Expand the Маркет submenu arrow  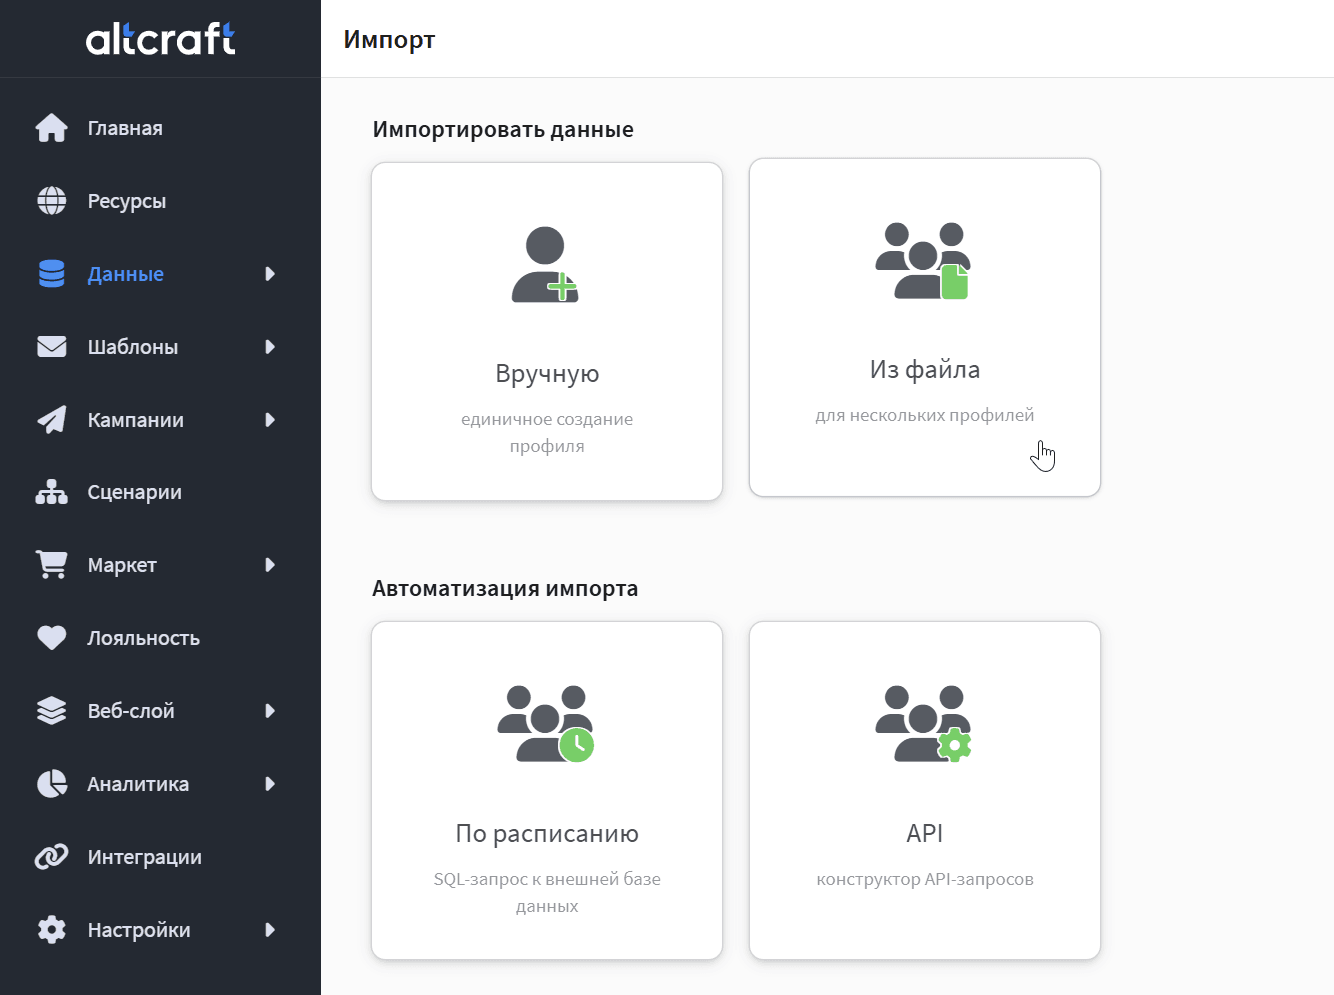point(270,565)
